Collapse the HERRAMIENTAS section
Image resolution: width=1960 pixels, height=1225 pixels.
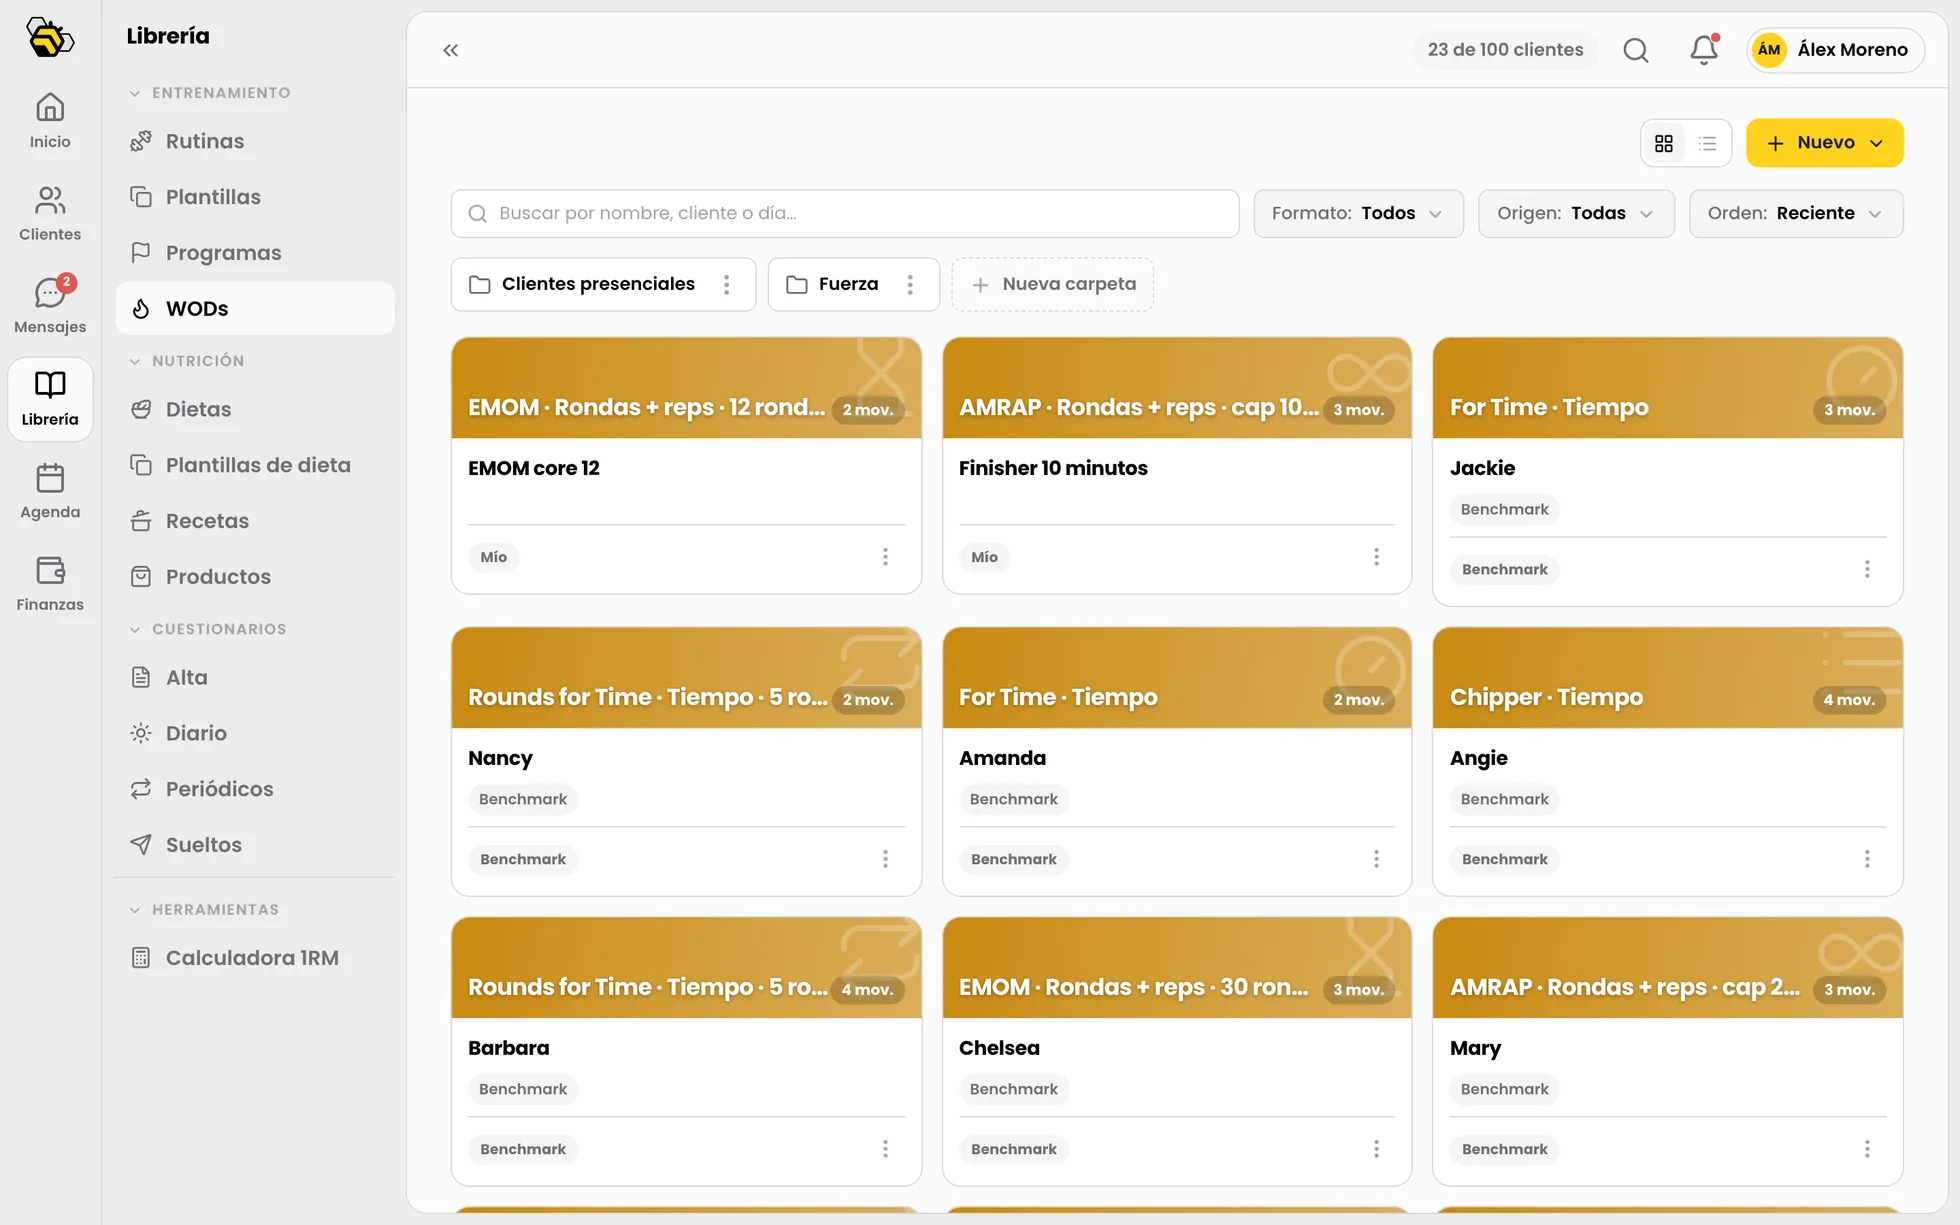pyautogui.click(x=204, y=910)
